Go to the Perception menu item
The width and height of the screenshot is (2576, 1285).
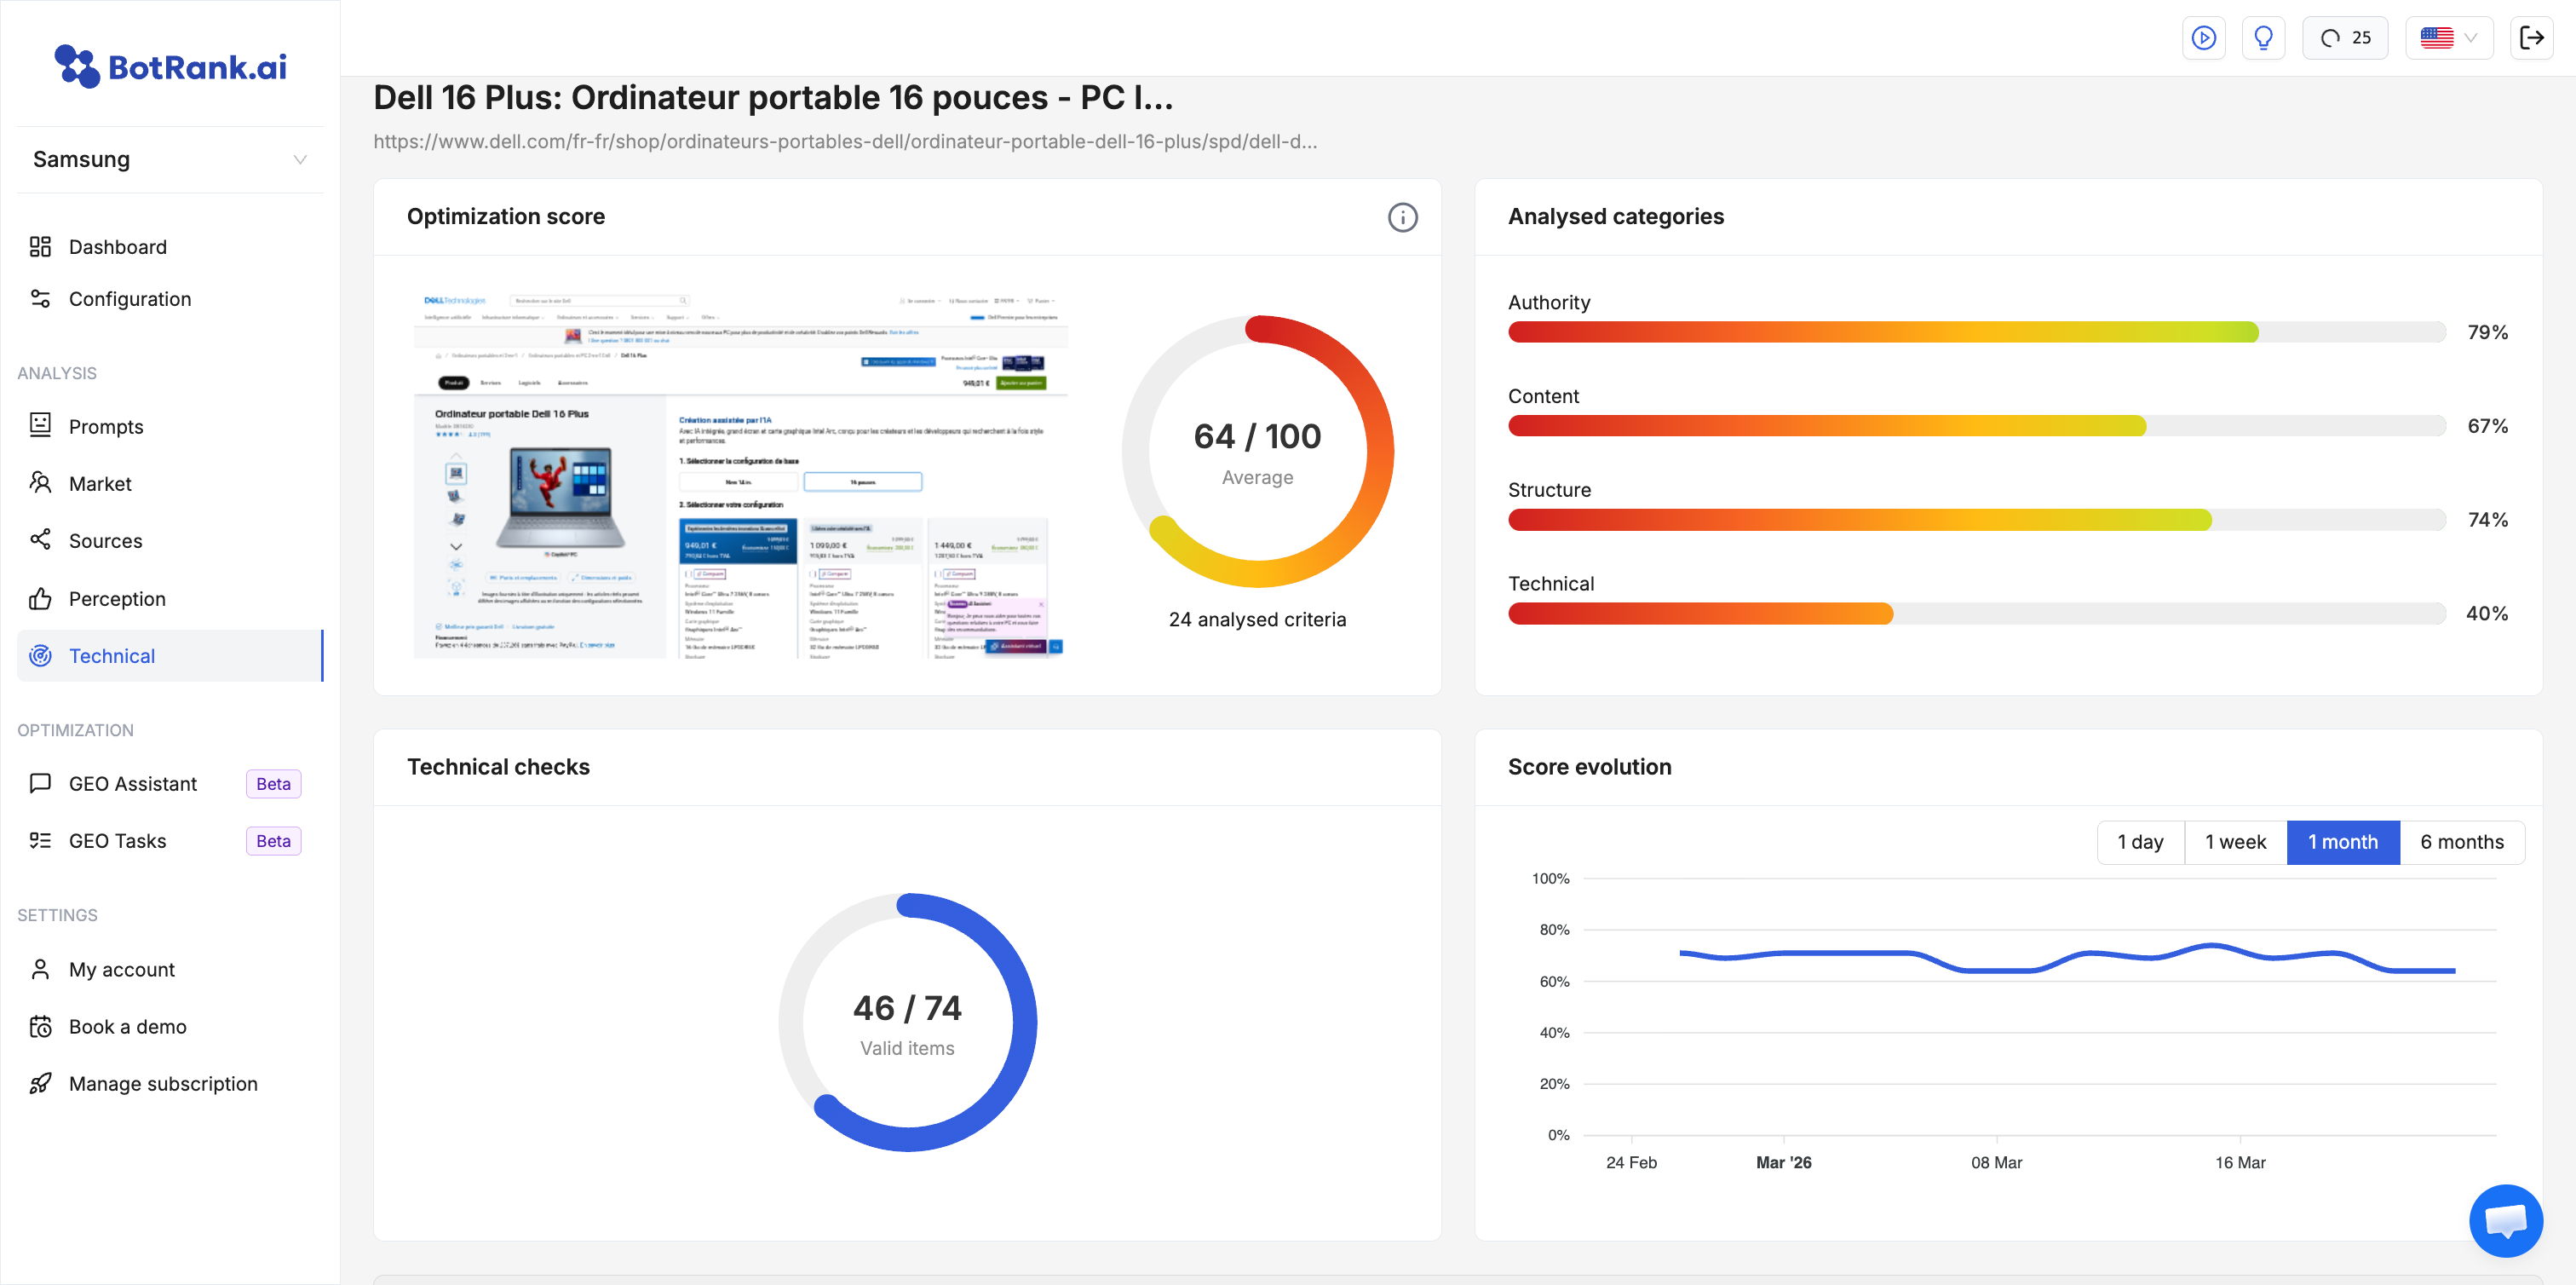pos(117,599)
